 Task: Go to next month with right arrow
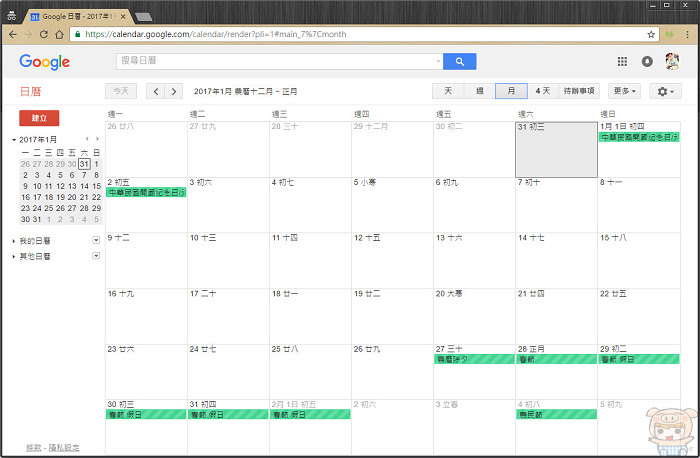coord(174,92)
